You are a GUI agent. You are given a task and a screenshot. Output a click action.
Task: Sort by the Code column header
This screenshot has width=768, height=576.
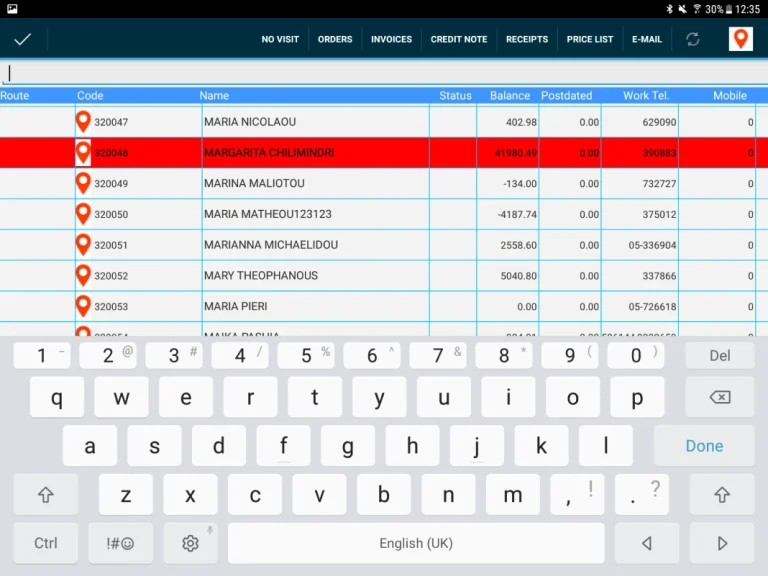(x=90, y=96)
